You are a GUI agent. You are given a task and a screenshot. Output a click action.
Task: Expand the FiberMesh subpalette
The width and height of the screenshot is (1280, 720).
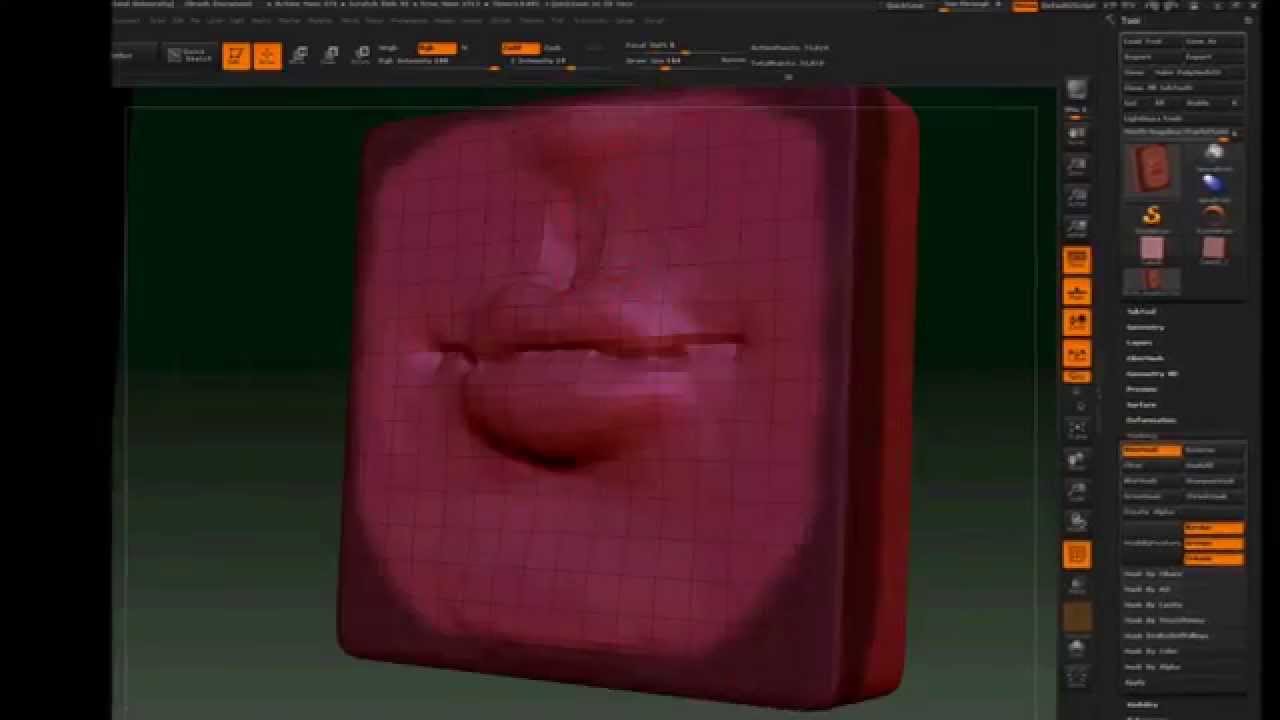(1145, 358)
